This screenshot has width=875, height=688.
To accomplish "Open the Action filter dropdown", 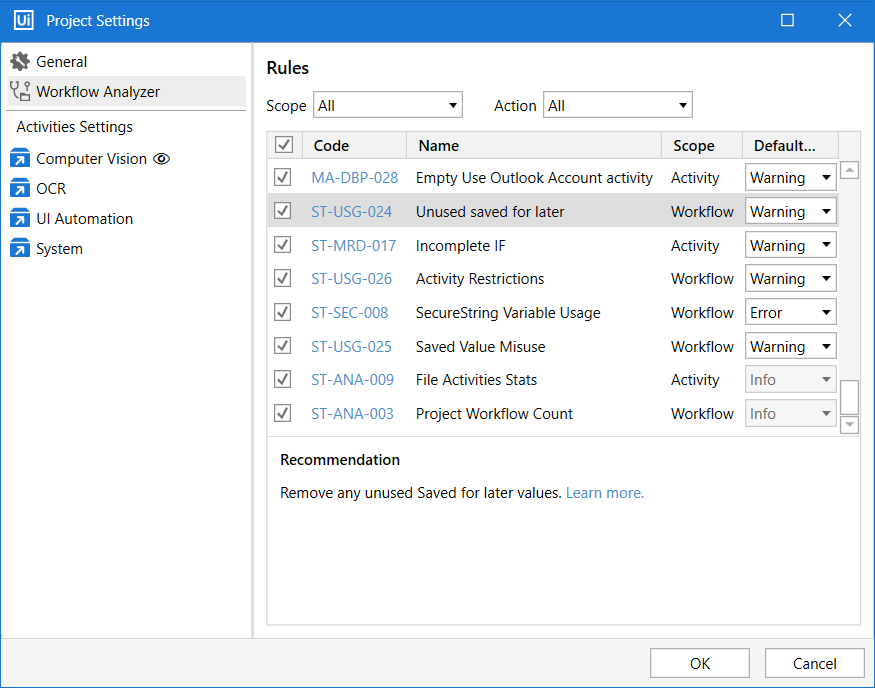I will pos(617,105).
